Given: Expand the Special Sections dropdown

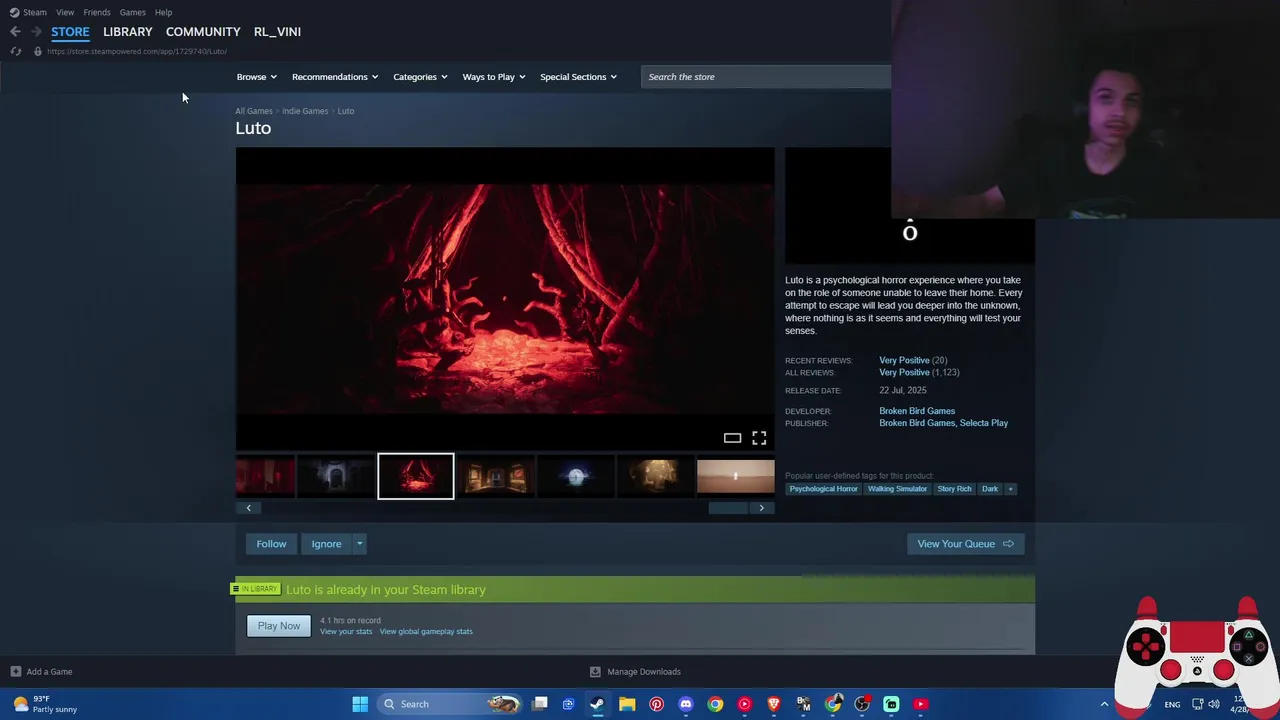Looking at the screenshot, I should 579,77.
